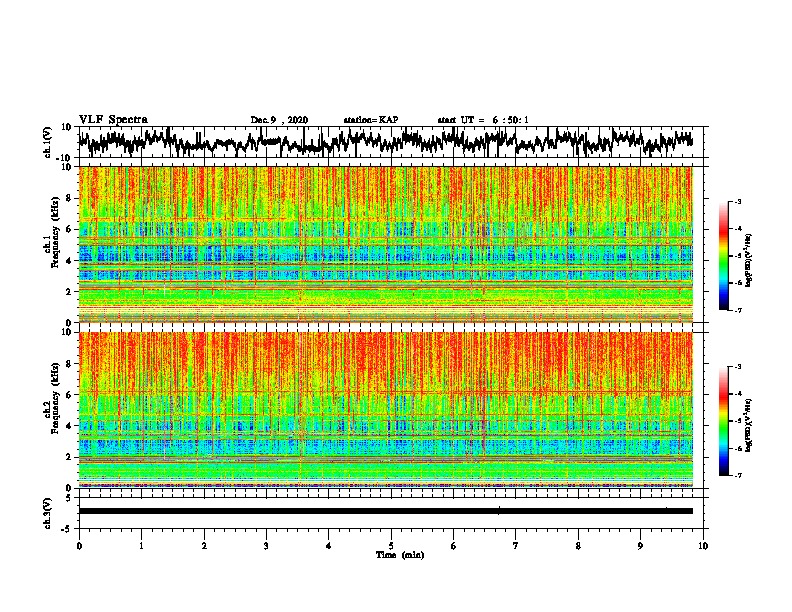Click the '-5' tick on ch.3(V) axis

(67, 529)
